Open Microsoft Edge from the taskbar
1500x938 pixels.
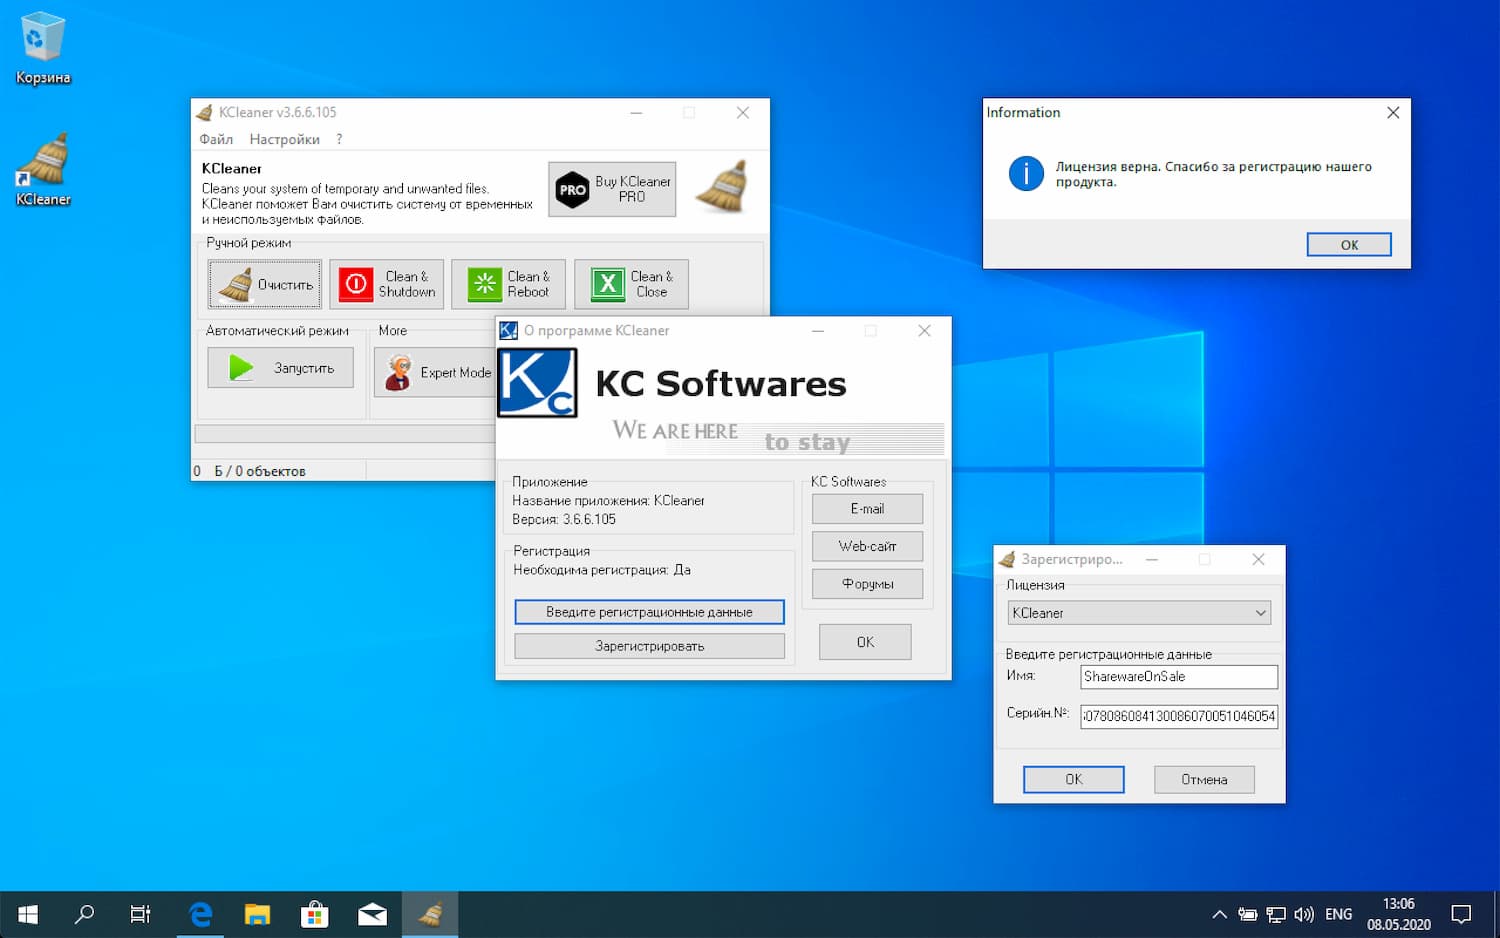click(201, 914)
